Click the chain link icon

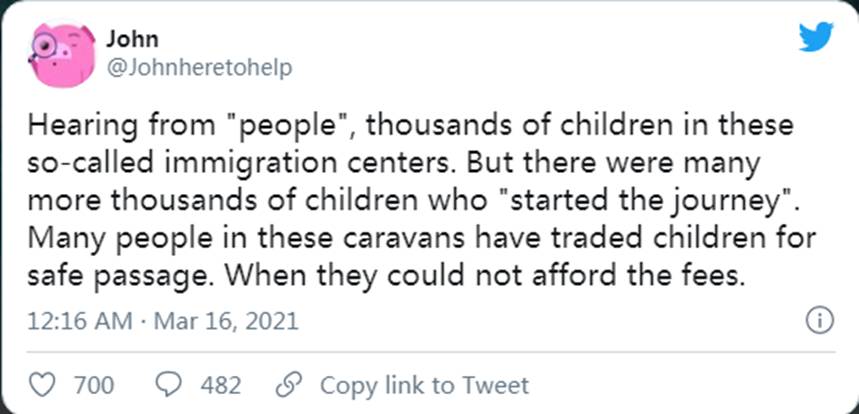(289, 384)
